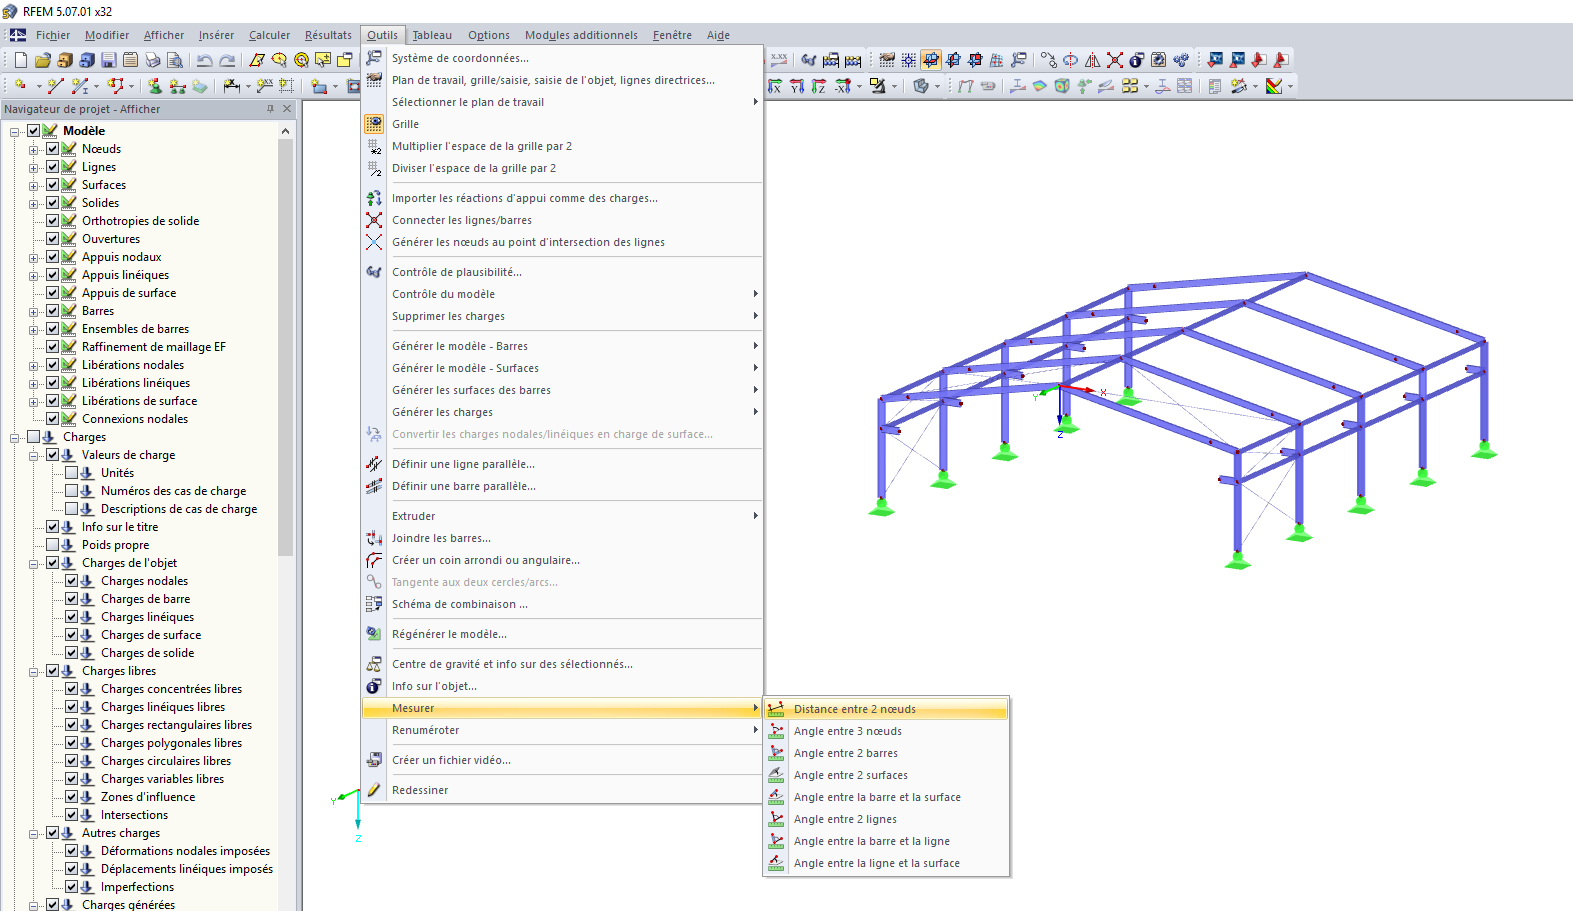The width and height of the screenshot is (1573, 911).
Task: Uncheck the Surfaces checkbox
Action: (52, 185)
